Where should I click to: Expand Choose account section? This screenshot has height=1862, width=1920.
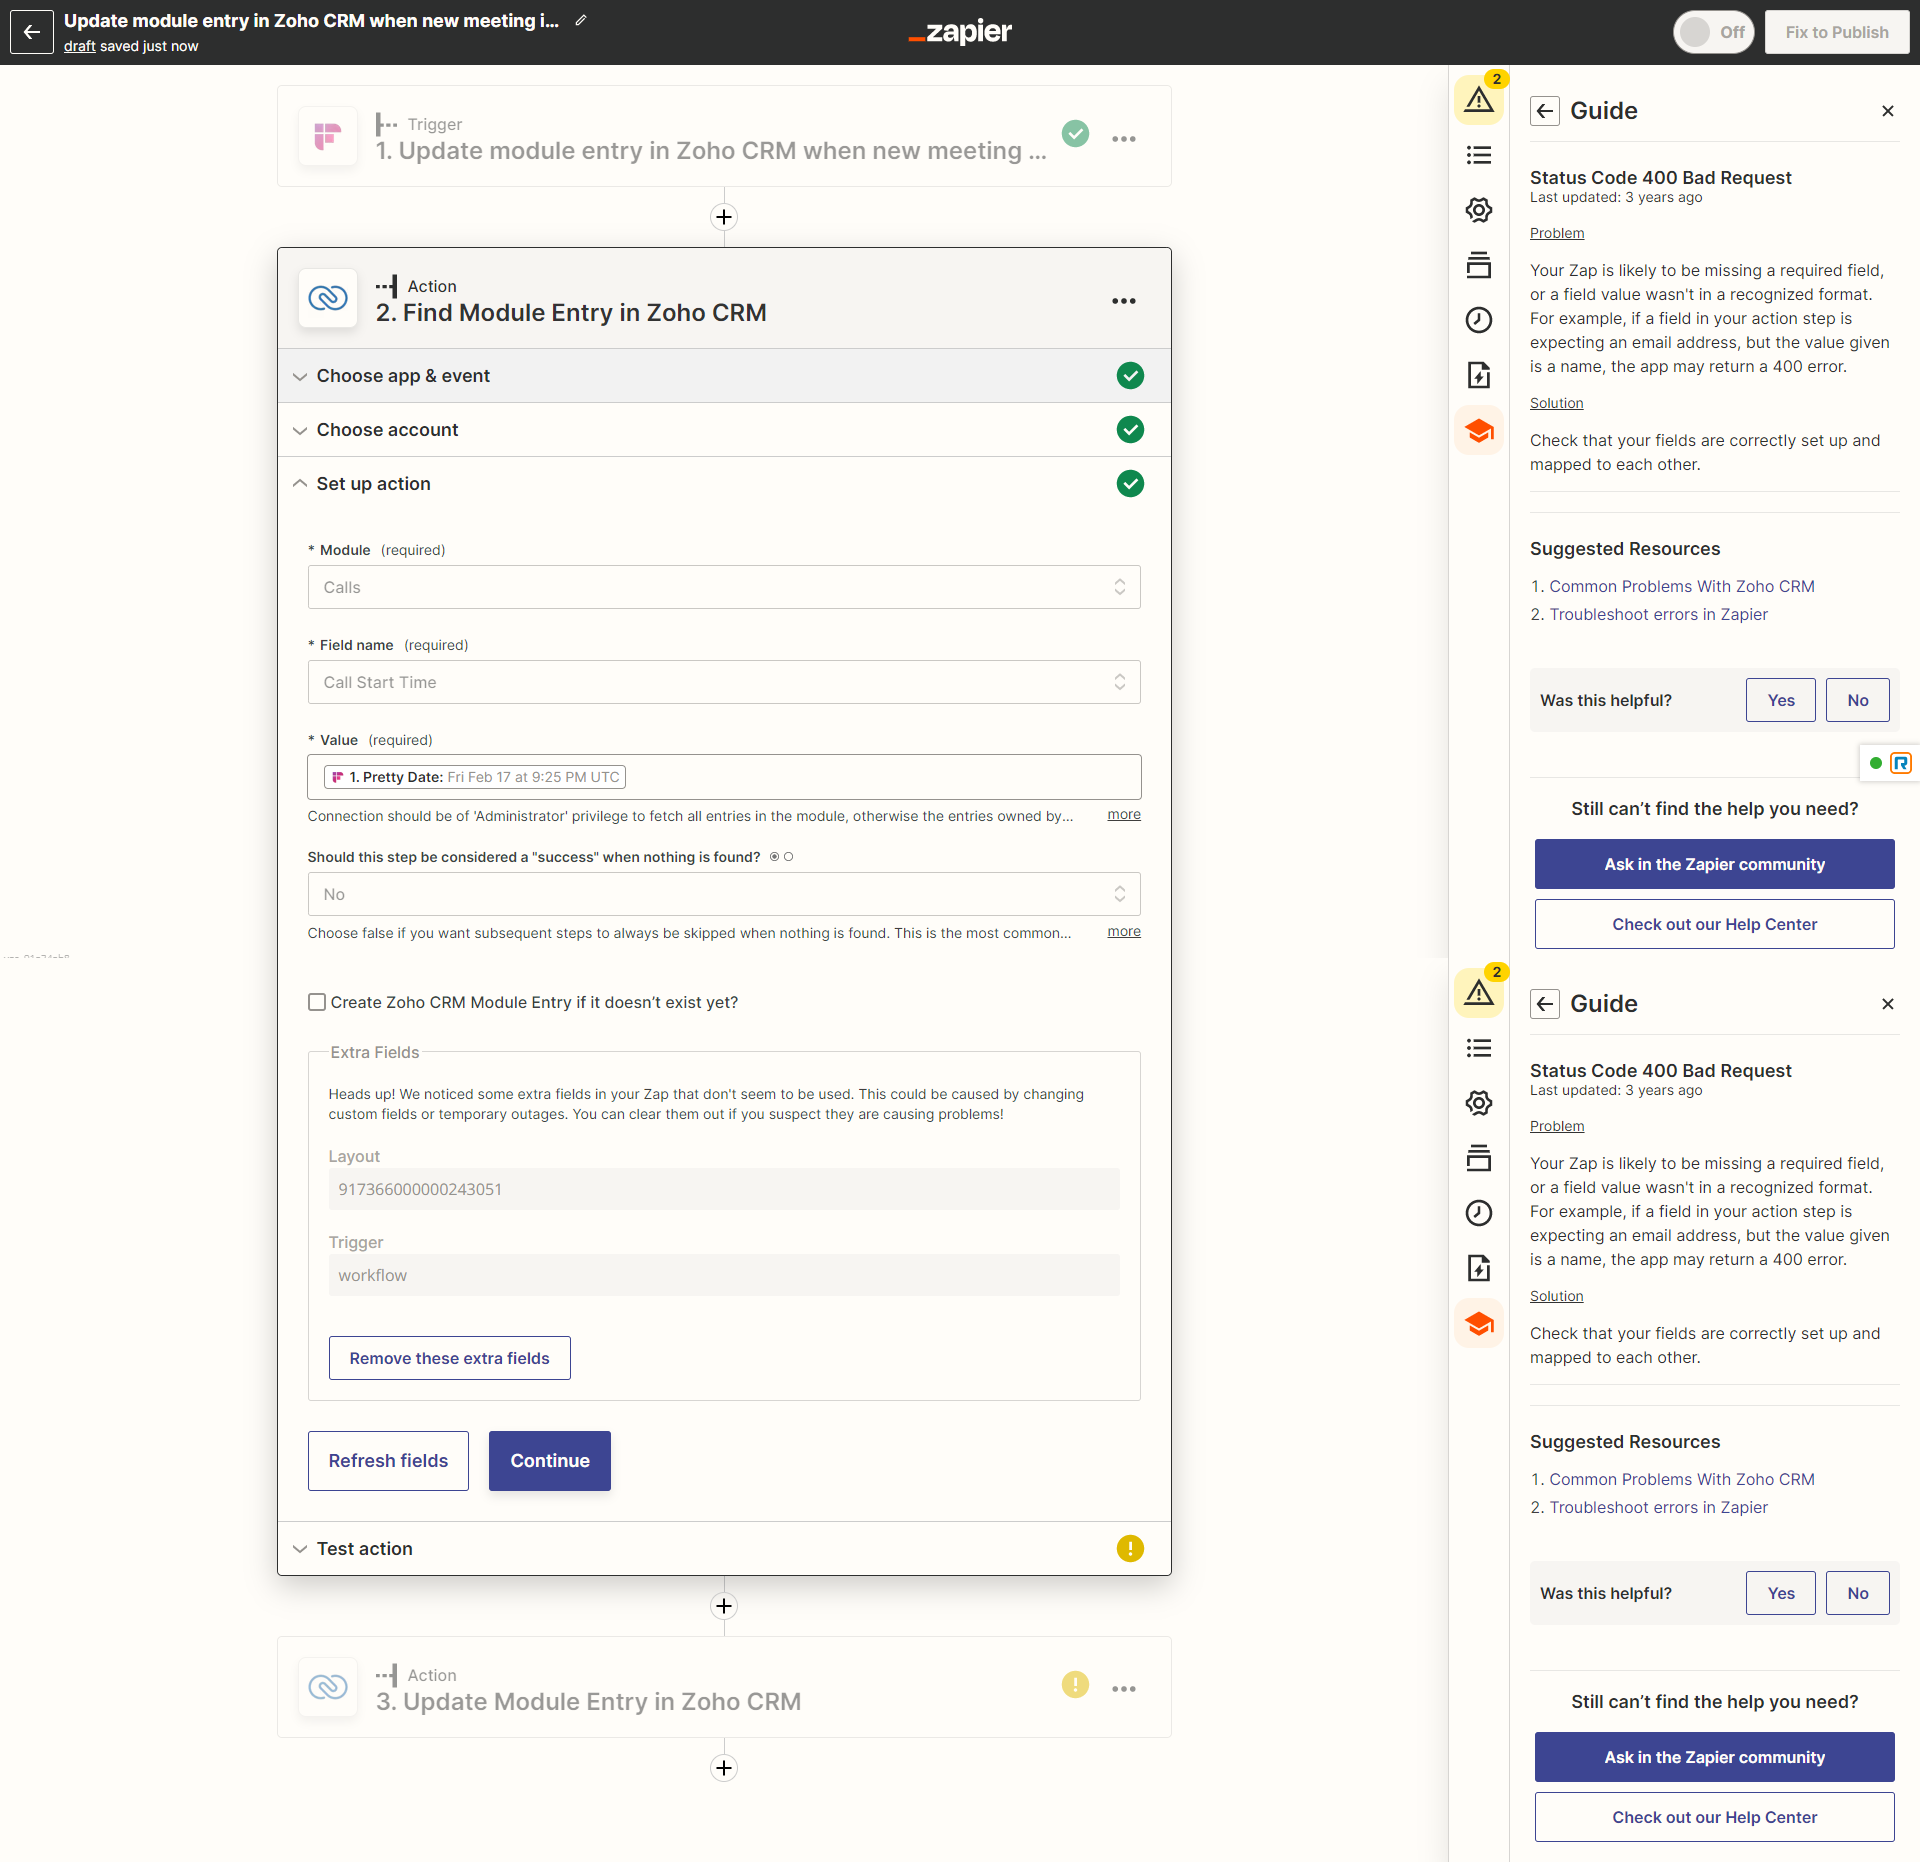(x=724, y=430)
